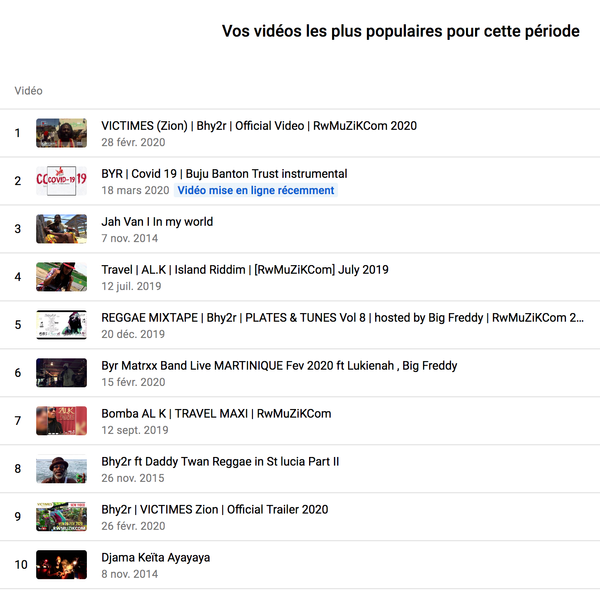Click the 'Travel | AL.K | Island Riddim' title
Viewport: 600px width, 590px height.
point(245,270)
